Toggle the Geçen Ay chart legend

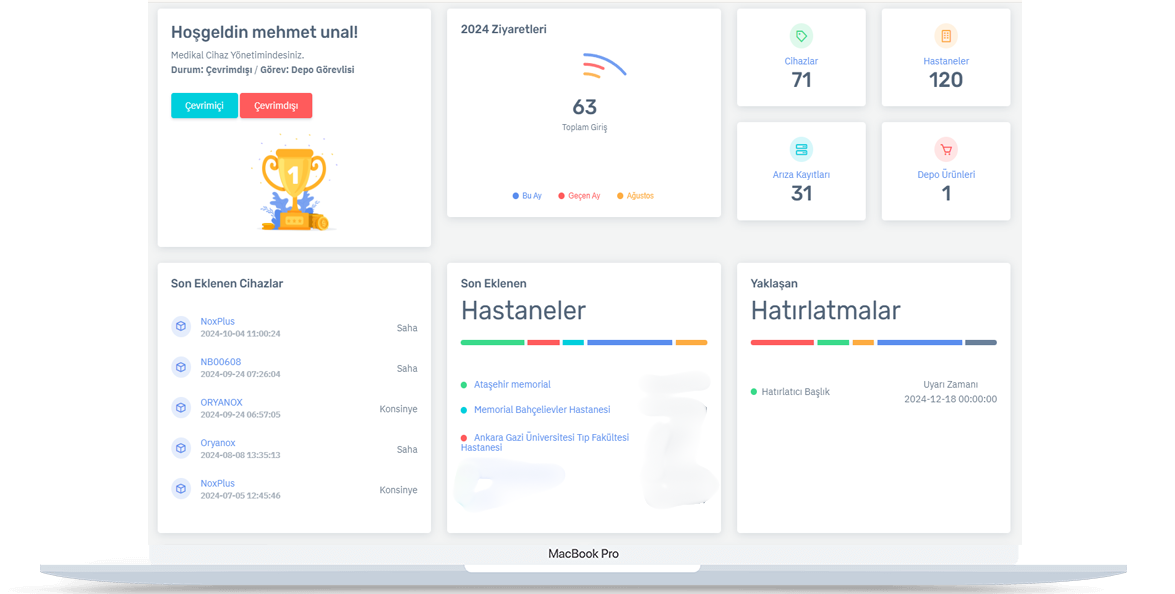(579, 196)
